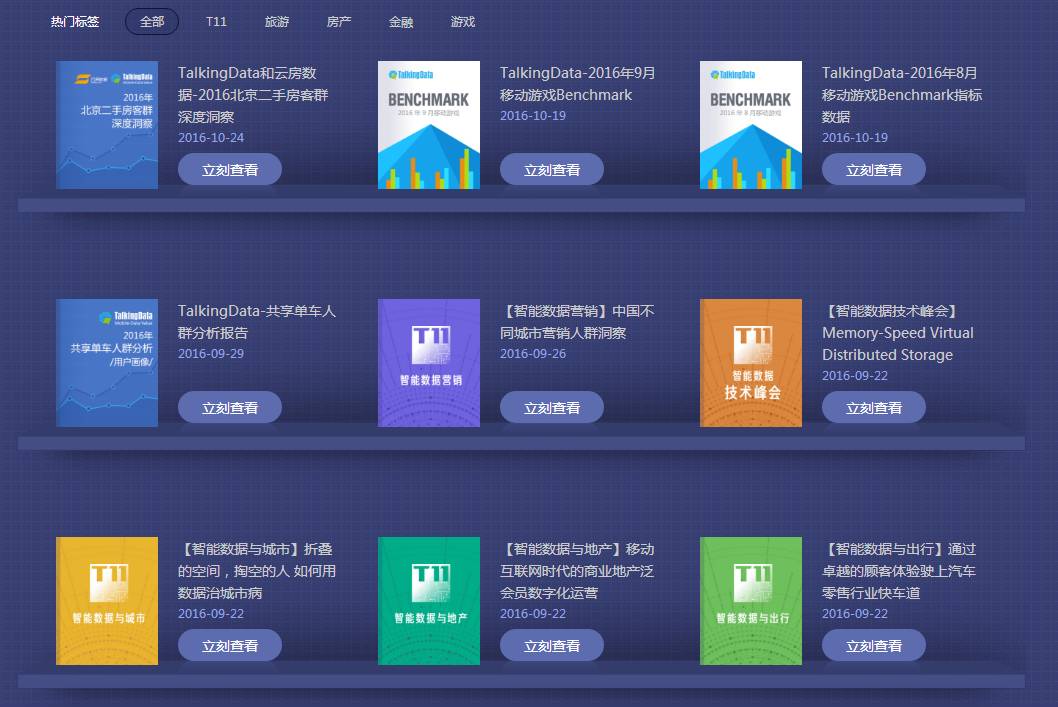The height and width of the screenshot is (707, 1058).
Task: Open 共享单车人群分析 report cover
Action: [107, 363]
